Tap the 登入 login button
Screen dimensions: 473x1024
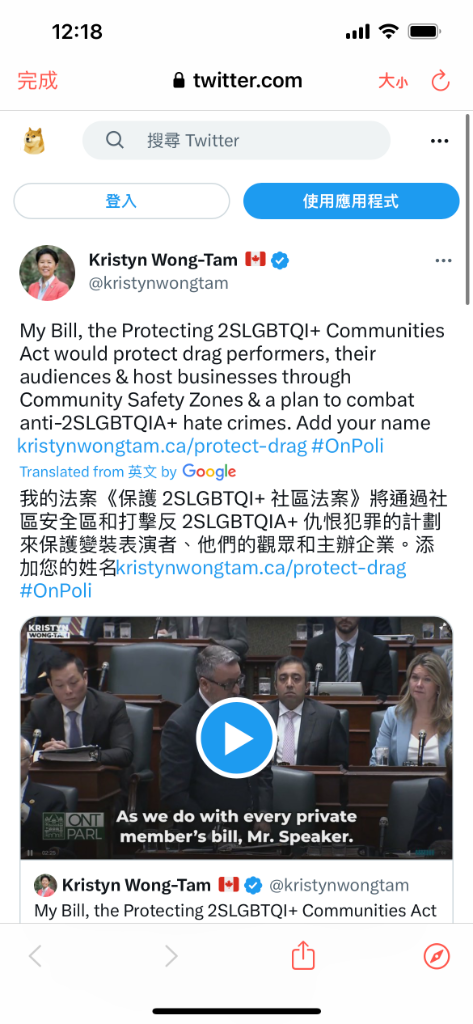tap(122, 201)
